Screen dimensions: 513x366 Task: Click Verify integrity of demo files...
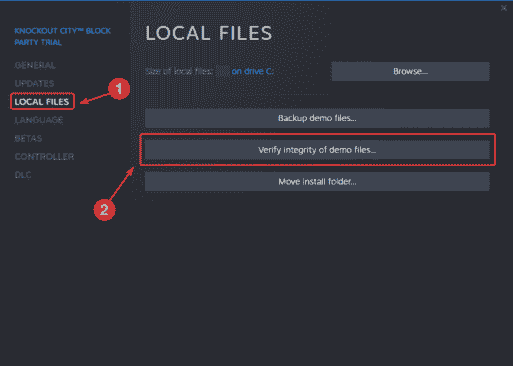(317, 150)
